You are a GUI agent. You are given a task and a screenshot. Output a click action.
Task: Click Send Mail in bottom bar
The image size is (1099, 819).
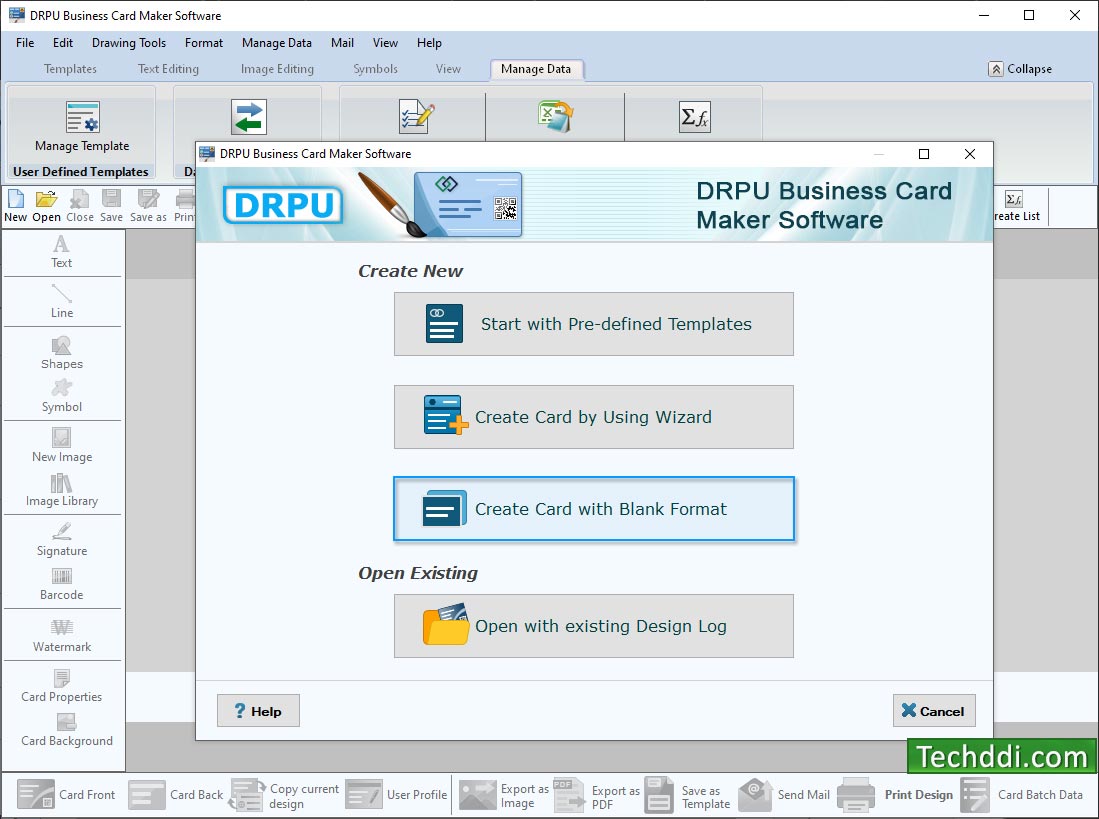(784, 794)
